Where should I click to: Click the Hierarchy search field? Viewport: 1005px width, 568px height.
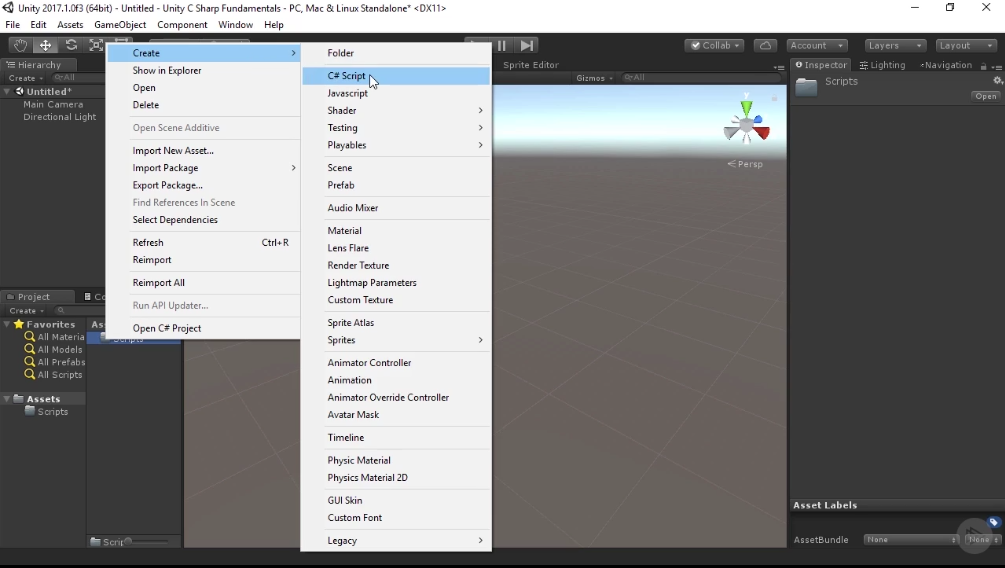78,78
